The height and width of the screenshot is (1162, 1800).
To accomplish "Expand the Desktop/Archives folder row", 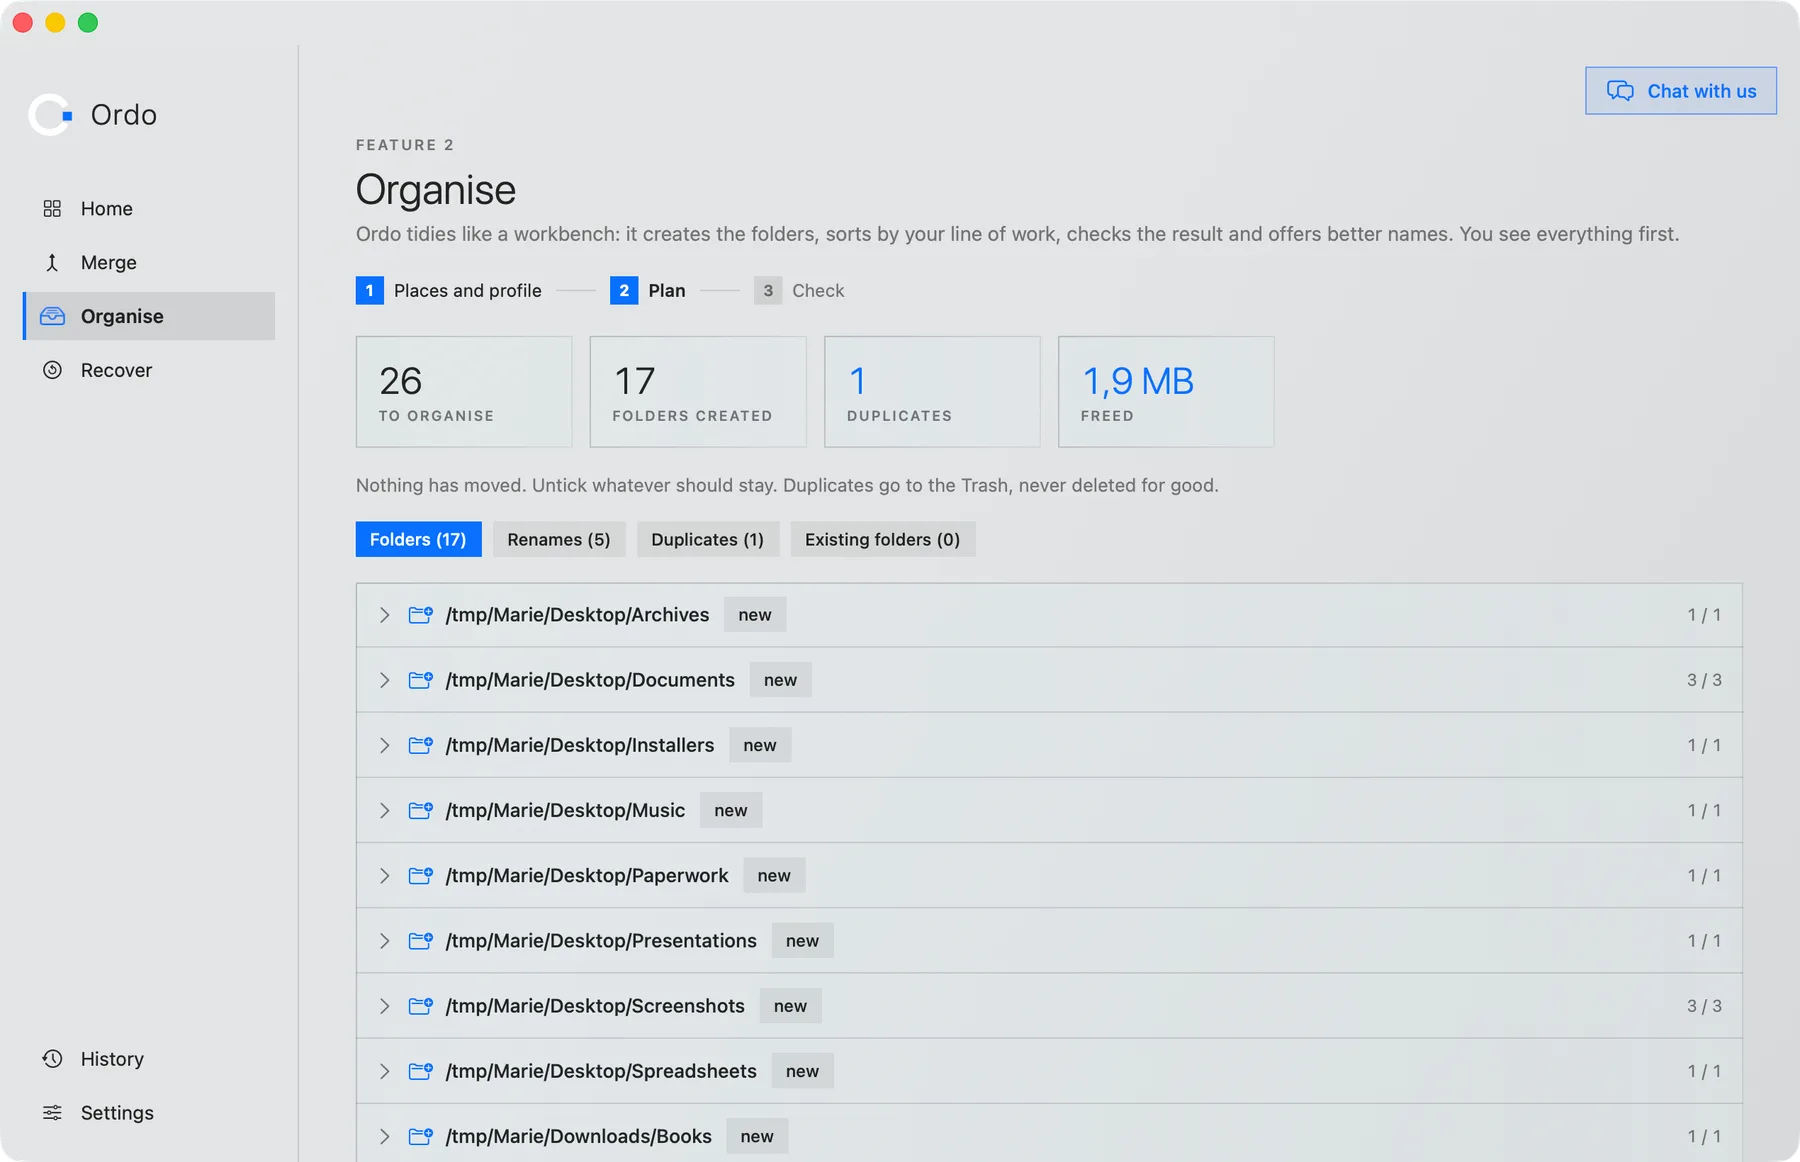I will point(384,615).
